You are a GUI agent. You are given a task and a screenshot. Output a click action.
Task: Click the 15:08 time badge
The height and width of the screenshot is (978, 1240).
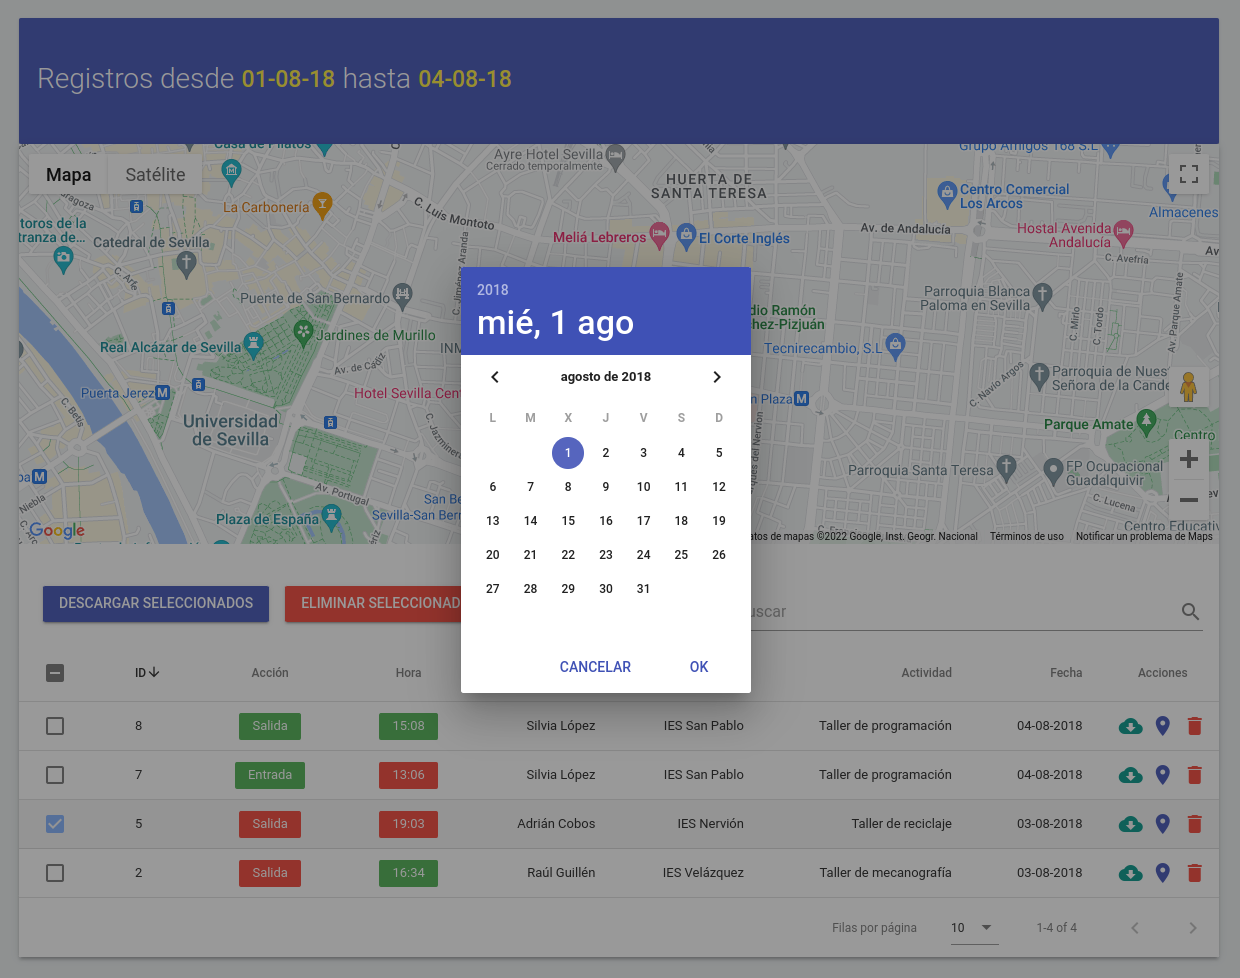click(x=408, y=726)
